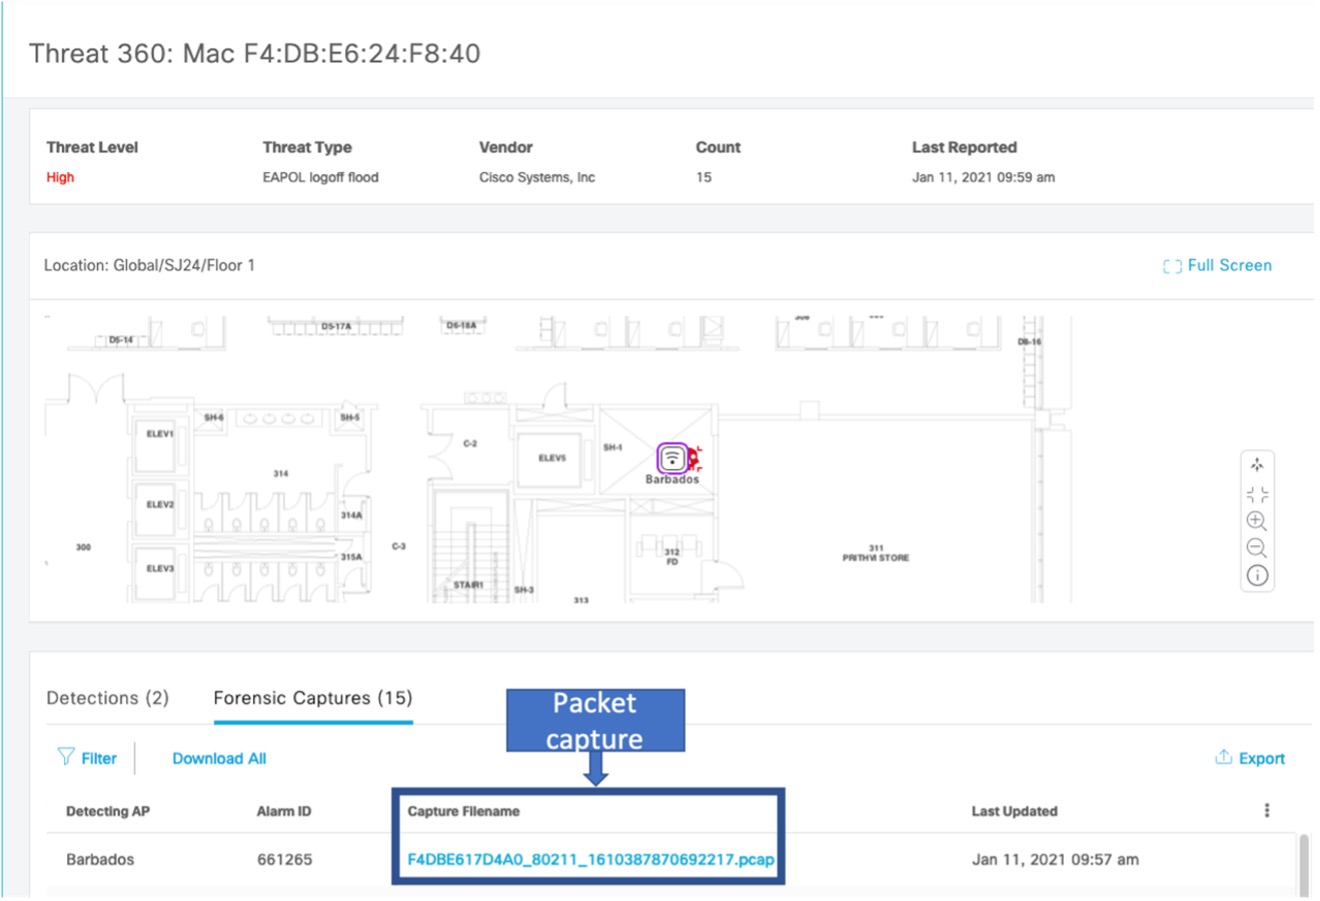Screen dimensions: 1320x901
Task: Click the map recenter arrows icon
Action: [x=1257, y=465]
